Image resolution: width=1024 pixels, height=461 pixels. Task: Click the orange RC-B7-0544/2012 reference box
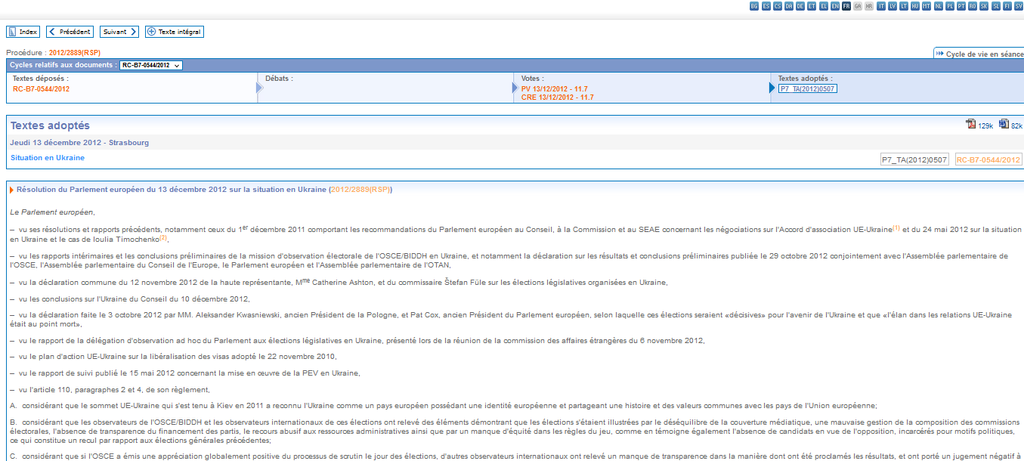(988, 159)
